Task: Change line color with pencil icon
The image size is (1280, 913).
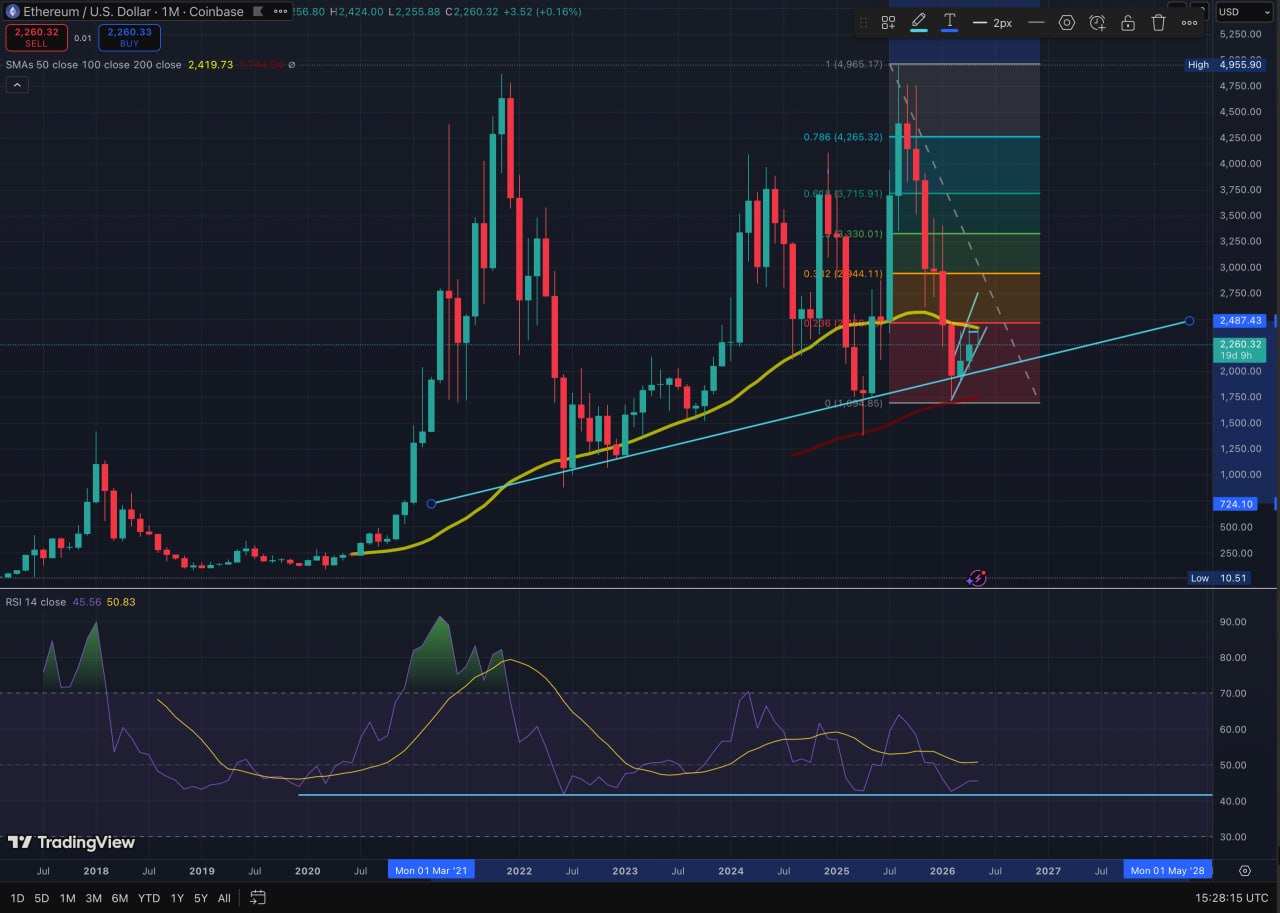Action: (x=919, y=22)
